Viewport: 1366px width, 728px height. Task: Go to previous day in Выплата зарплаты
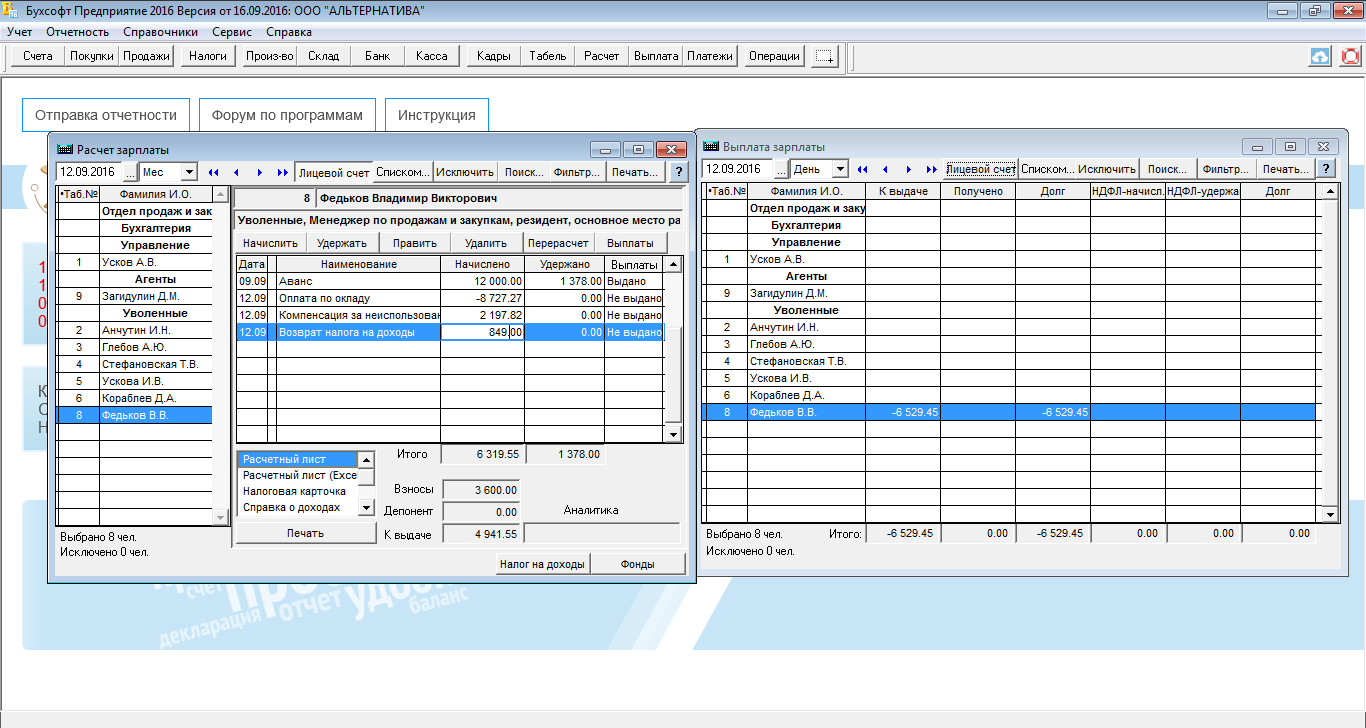(884, 169)
